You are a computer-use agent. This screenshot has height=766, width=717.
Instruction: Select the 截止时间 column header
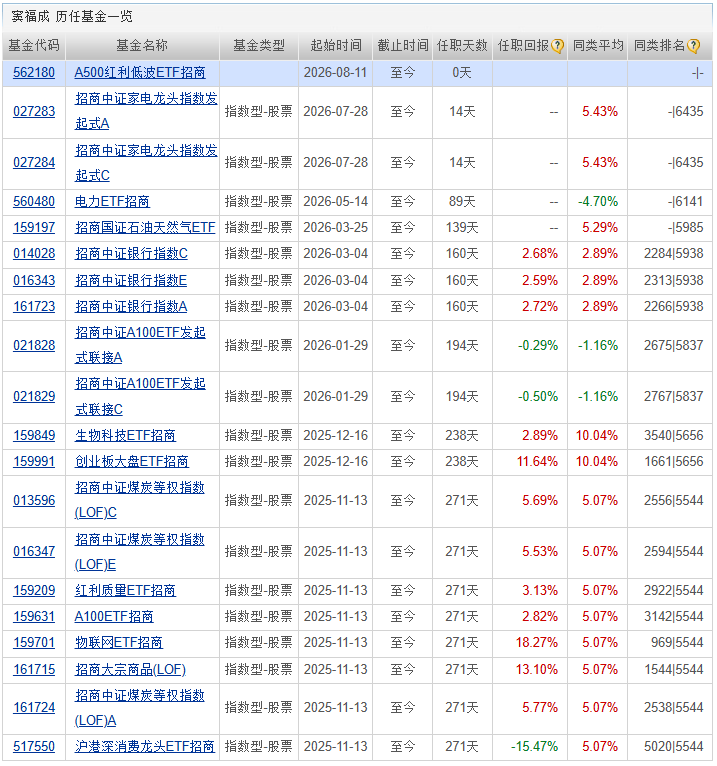(x=402, y=46)
